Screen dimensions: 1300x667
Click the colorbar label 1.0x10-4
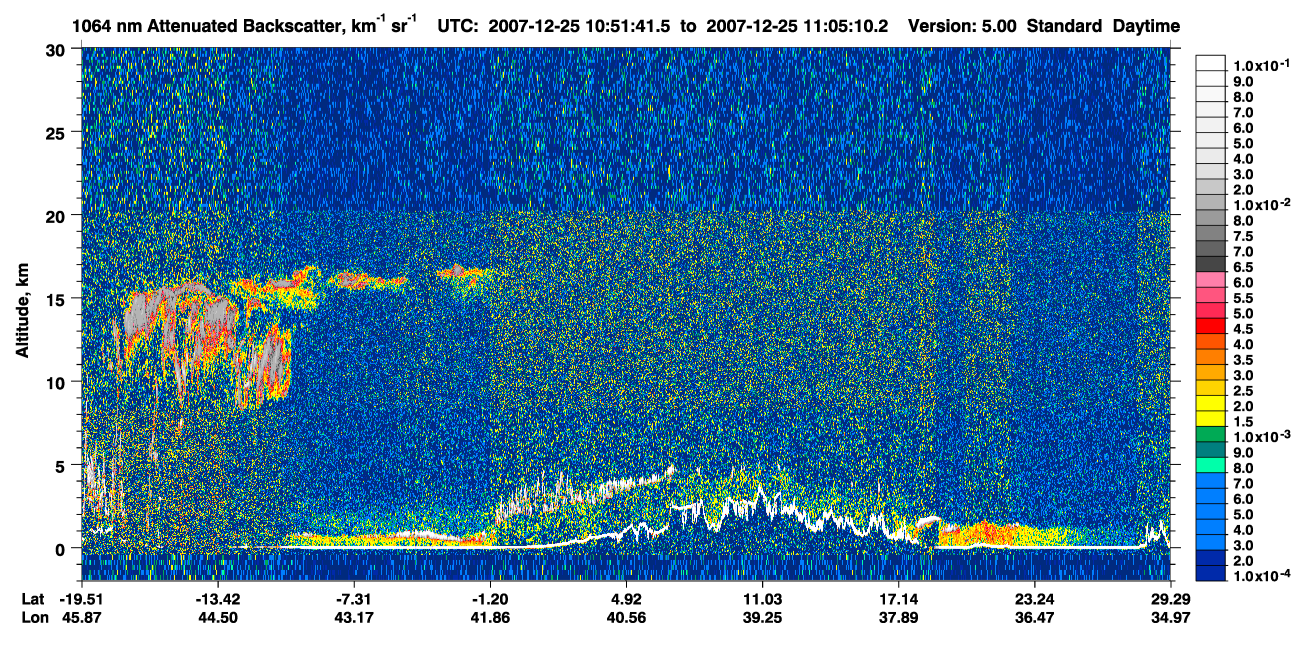(1263, 576)
